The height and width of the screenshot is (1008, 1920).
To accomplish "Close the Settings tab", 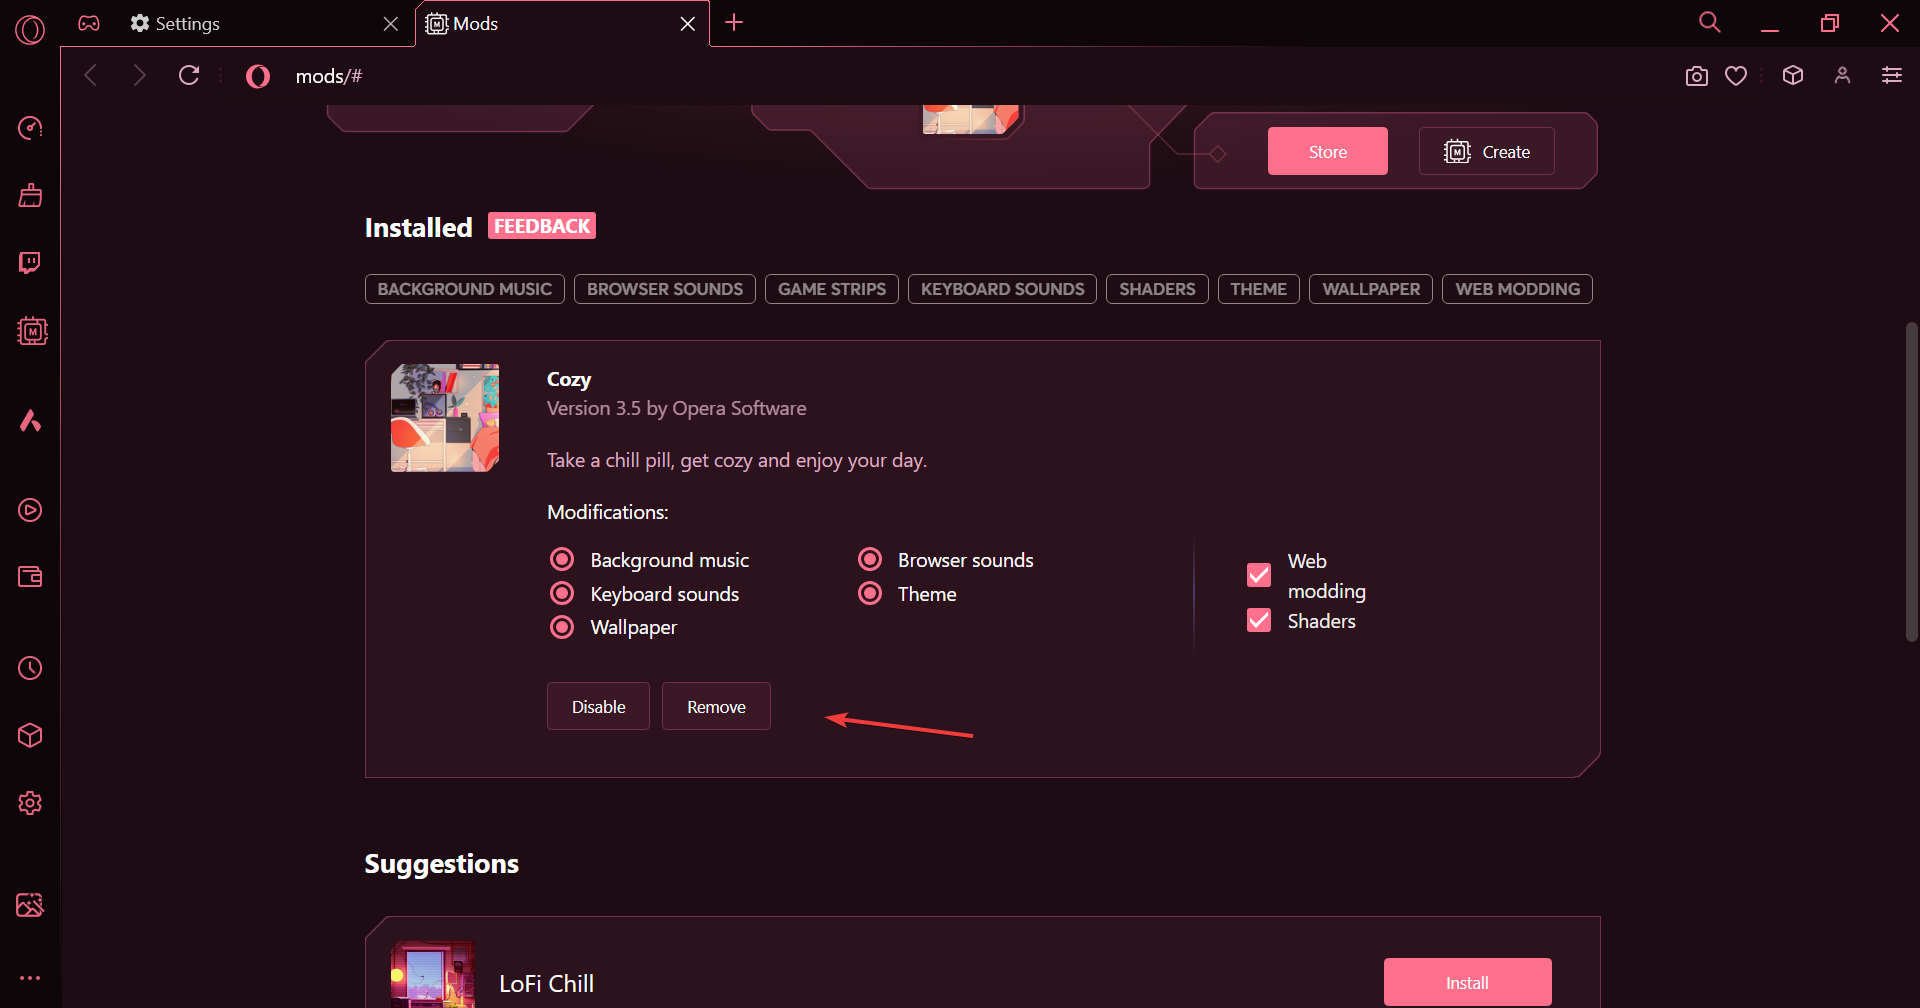I will (391, 23).
